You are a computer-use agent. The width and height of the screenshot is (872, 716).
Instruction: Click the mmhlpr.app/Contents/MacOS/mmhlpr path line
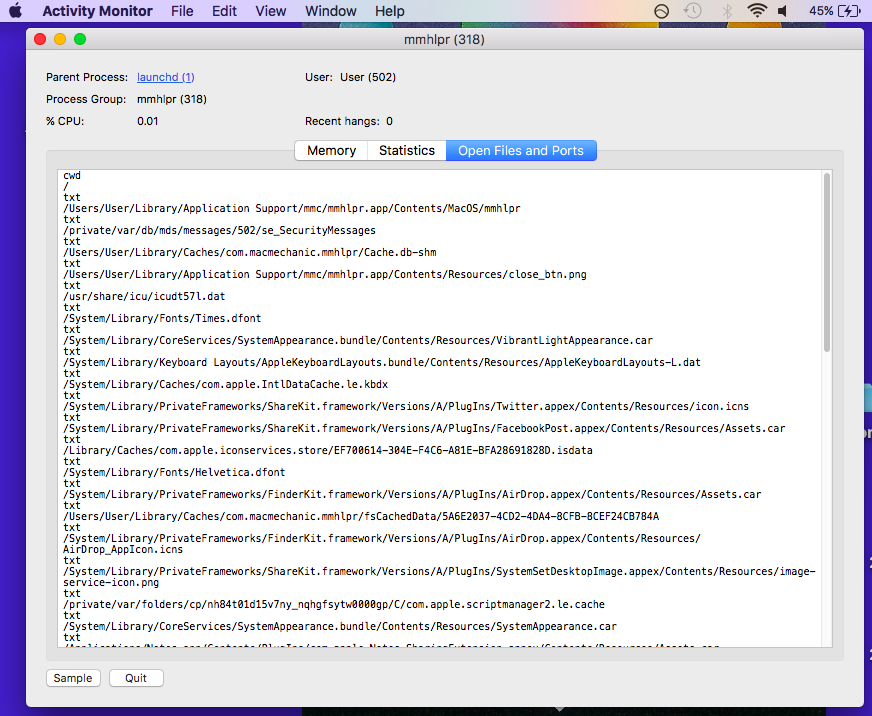(292, 208)
